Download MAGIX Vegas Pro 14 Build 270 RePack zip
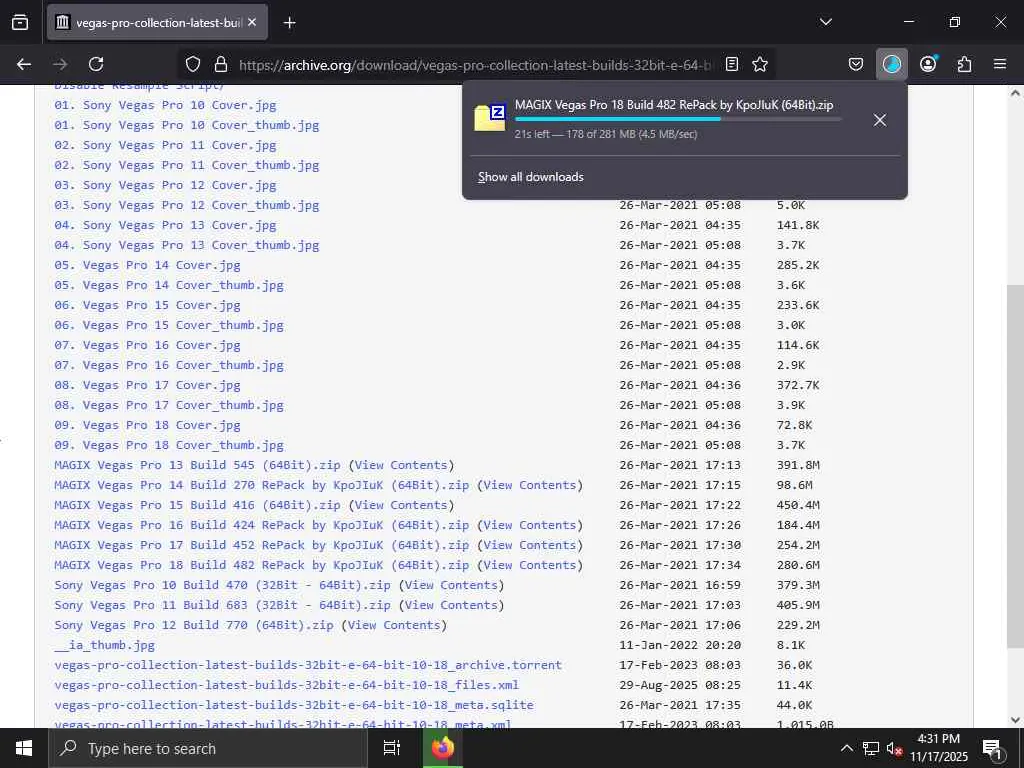 coord(261,485)
